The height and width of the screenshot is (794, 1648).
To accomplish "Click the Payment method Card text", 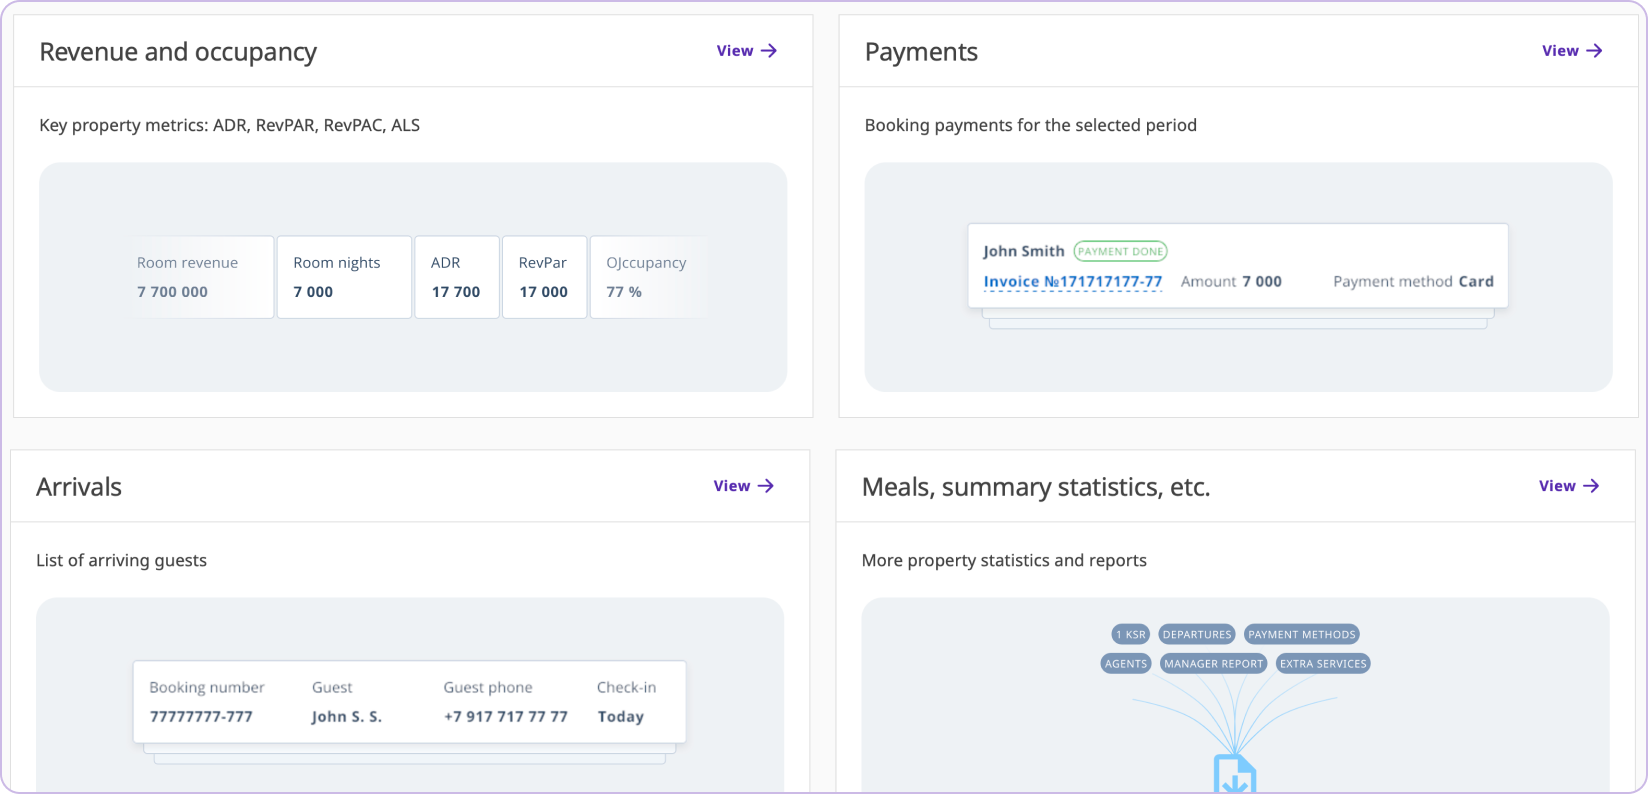I will coord(1413,282).
